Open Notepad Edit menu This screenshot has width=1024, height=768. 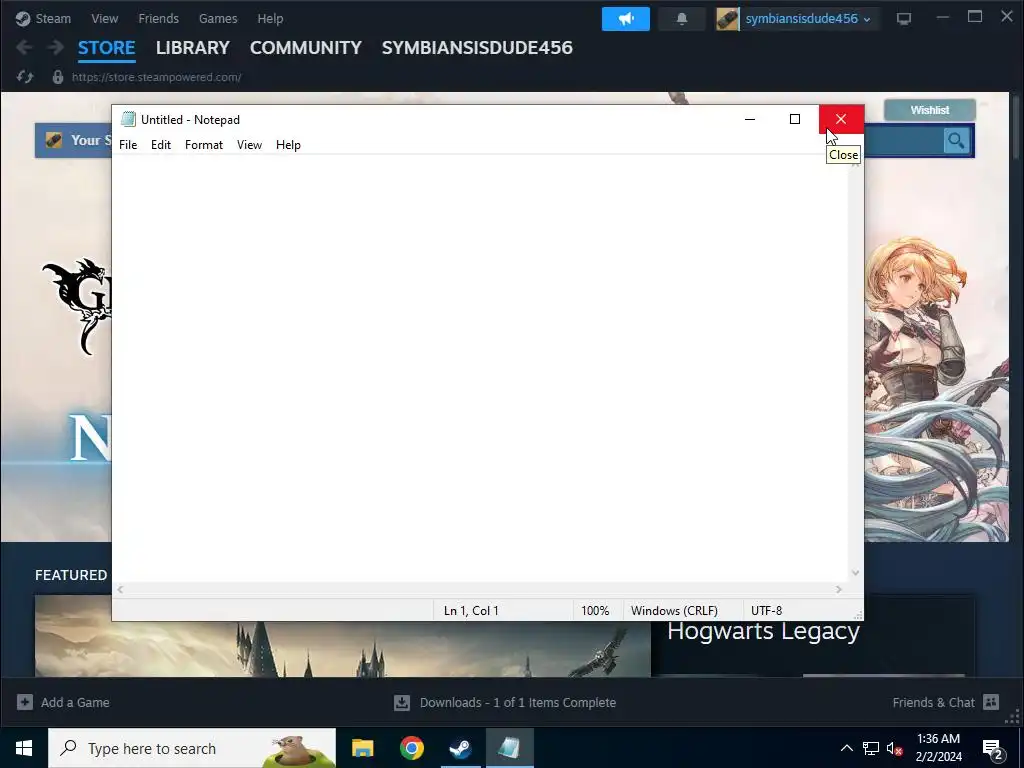[161, 145]
